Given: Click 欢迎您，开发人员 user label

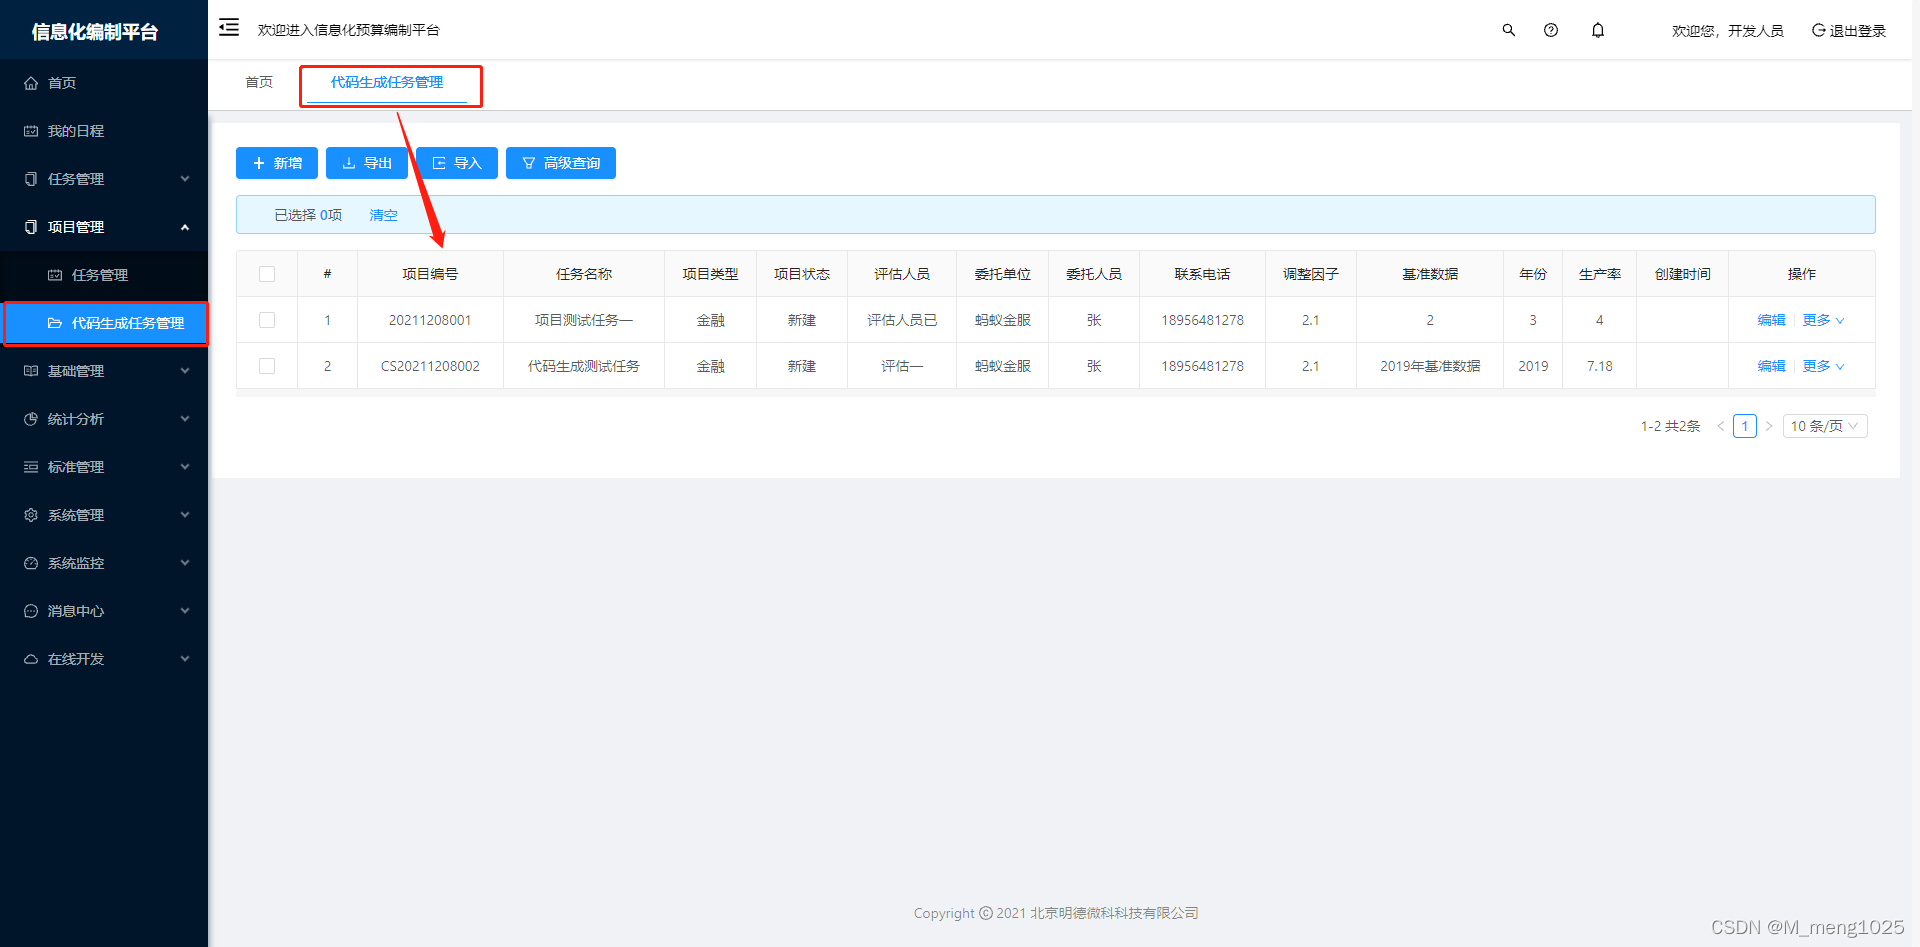Looking at the screenshot, I should (x=1728, y=31).
